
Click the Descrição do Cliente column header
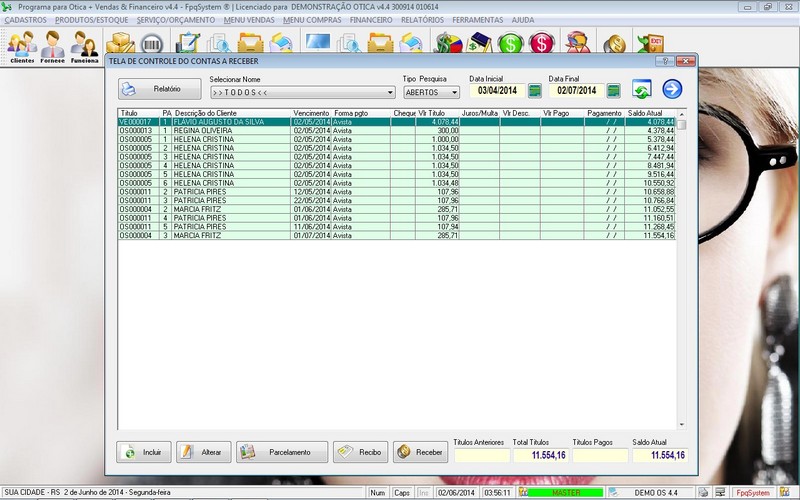232,113
